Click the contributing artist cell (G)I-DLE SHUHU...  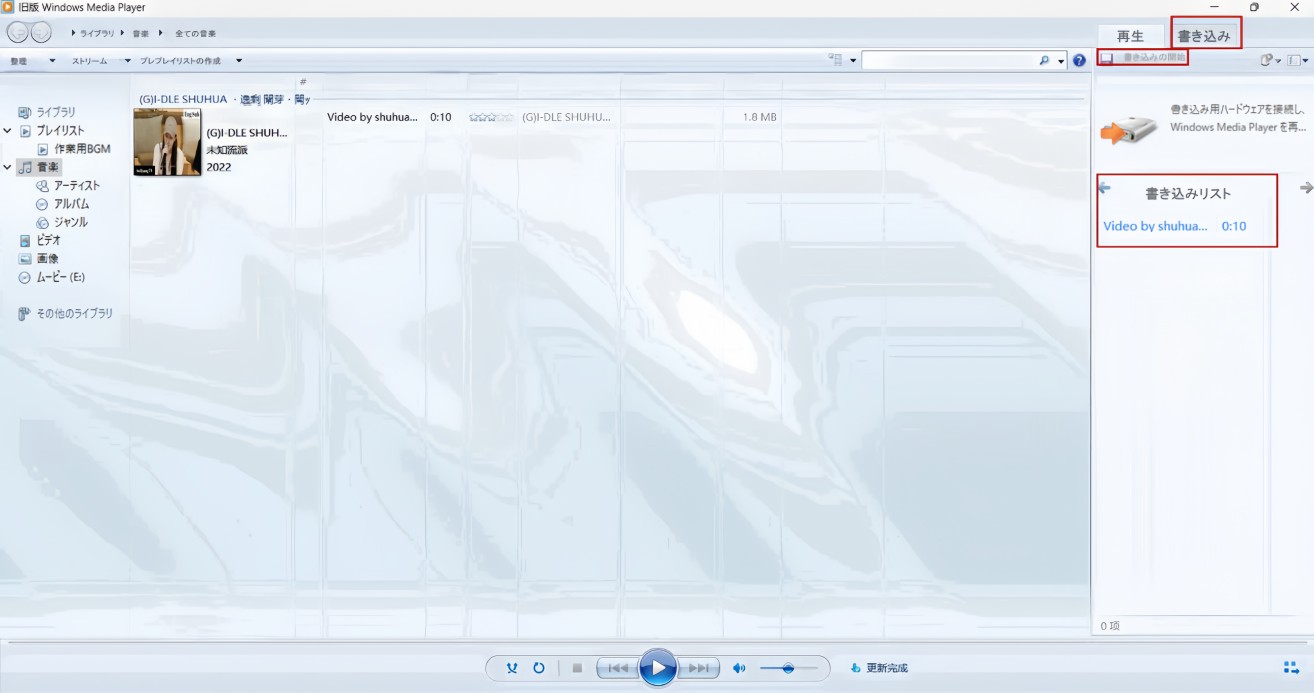tap(566, 117)
